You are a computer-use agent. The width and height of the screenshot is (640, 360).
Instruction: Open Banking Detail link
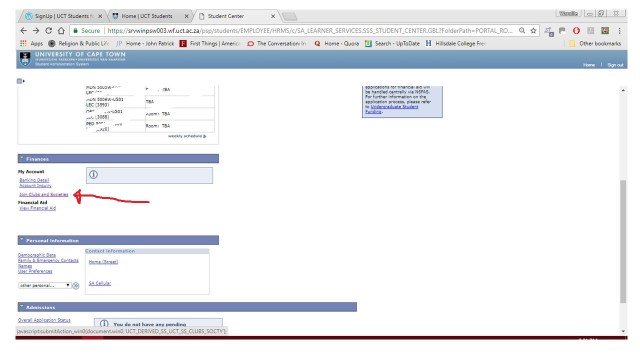[x=34, y=180]
